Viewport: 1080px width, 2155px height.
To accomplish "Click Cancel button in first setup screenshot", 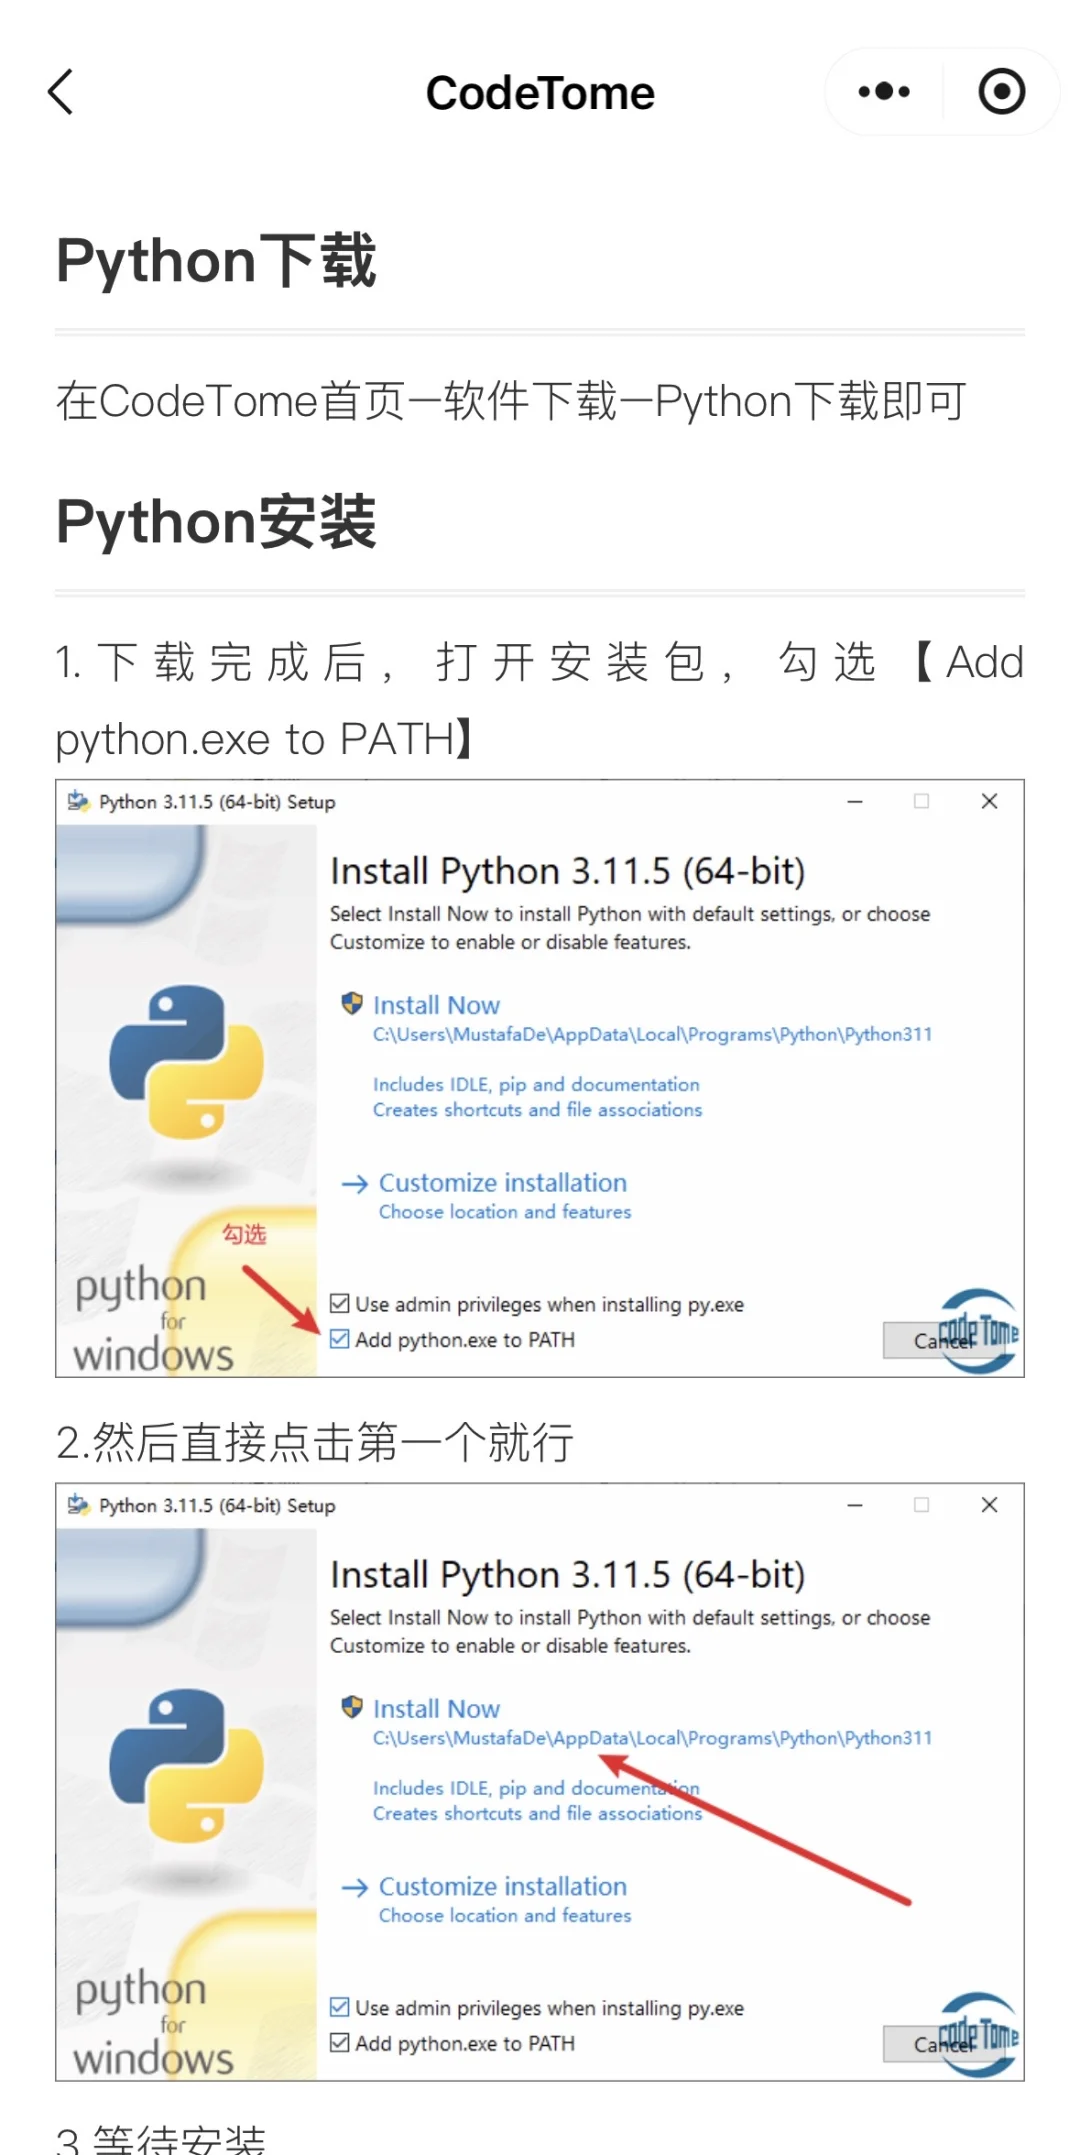I will (944, 1341).
